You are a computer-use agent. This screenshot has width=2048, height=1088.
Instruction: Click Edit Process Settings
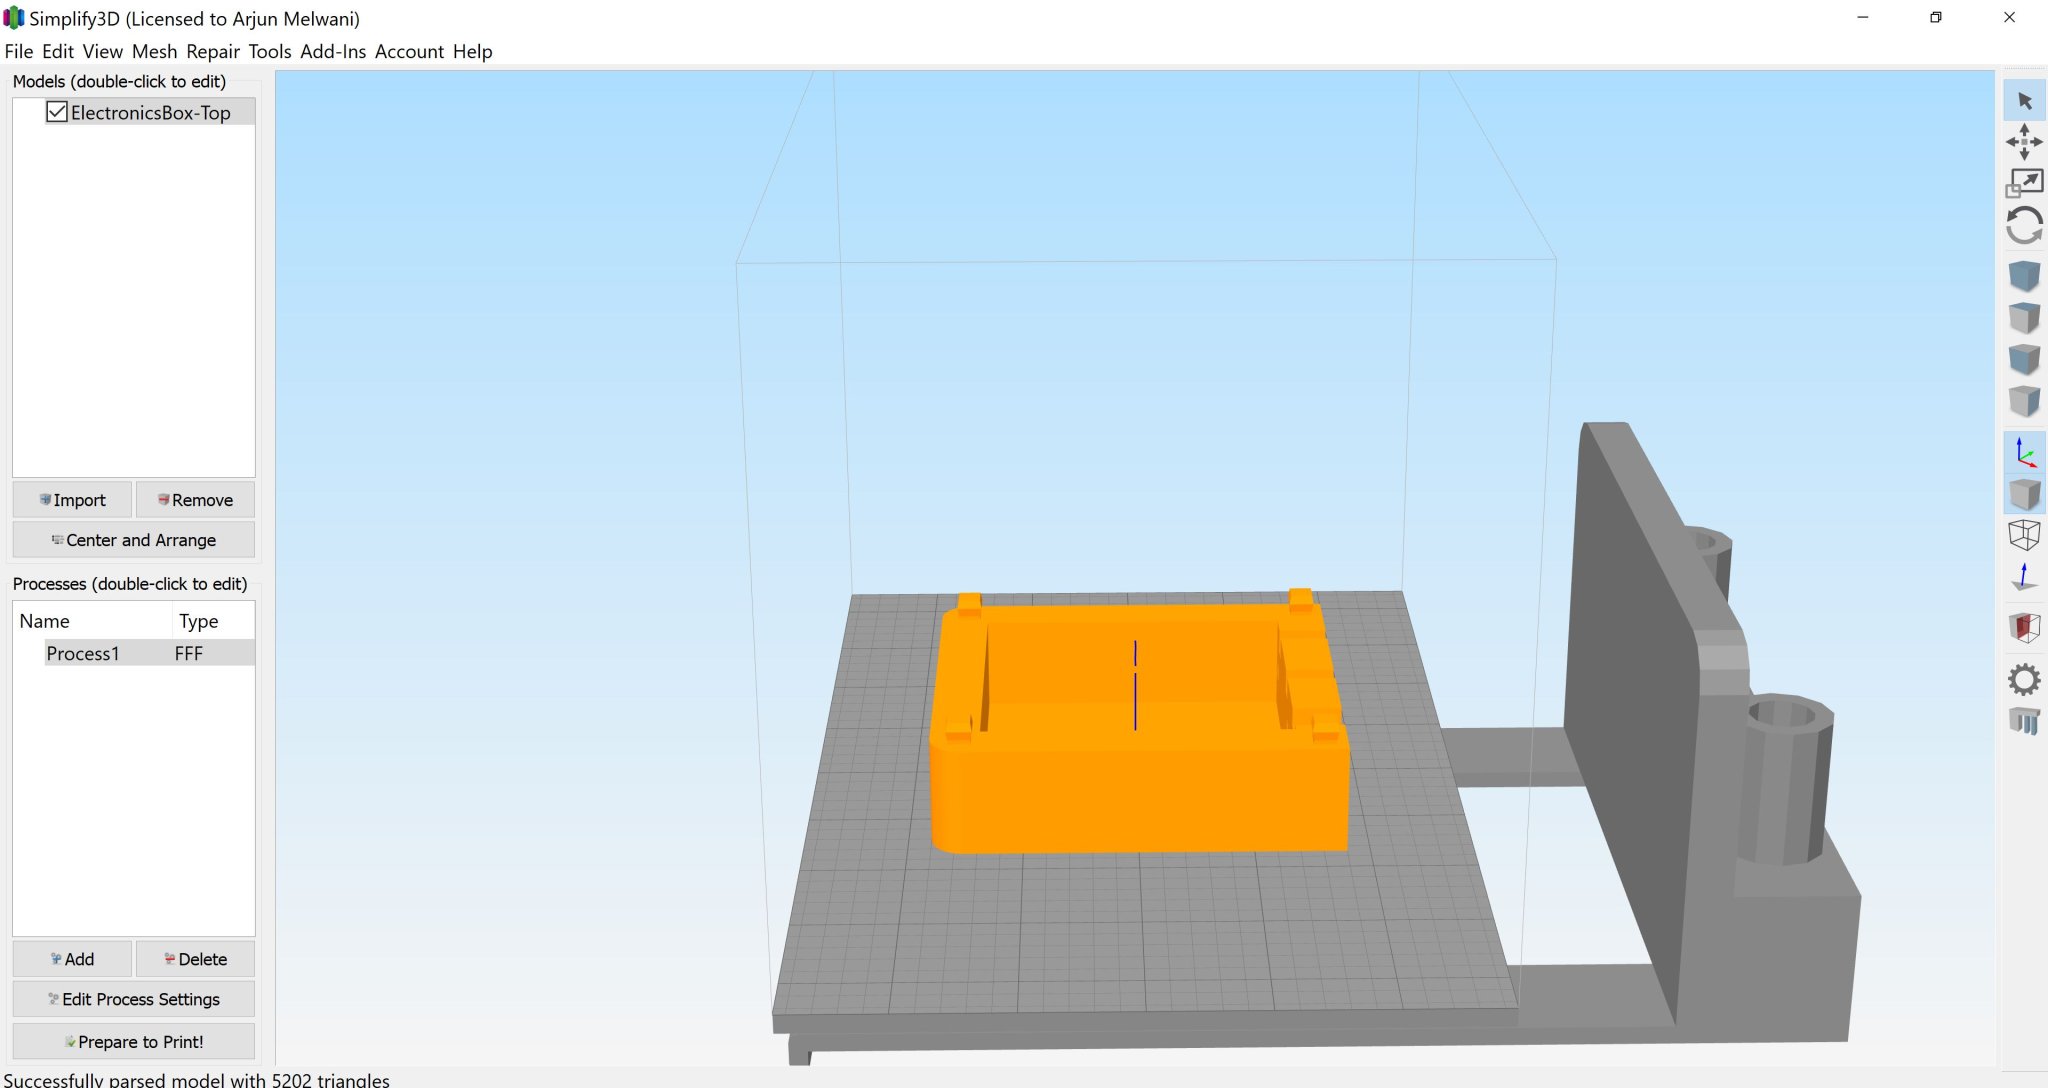point(134,999)
